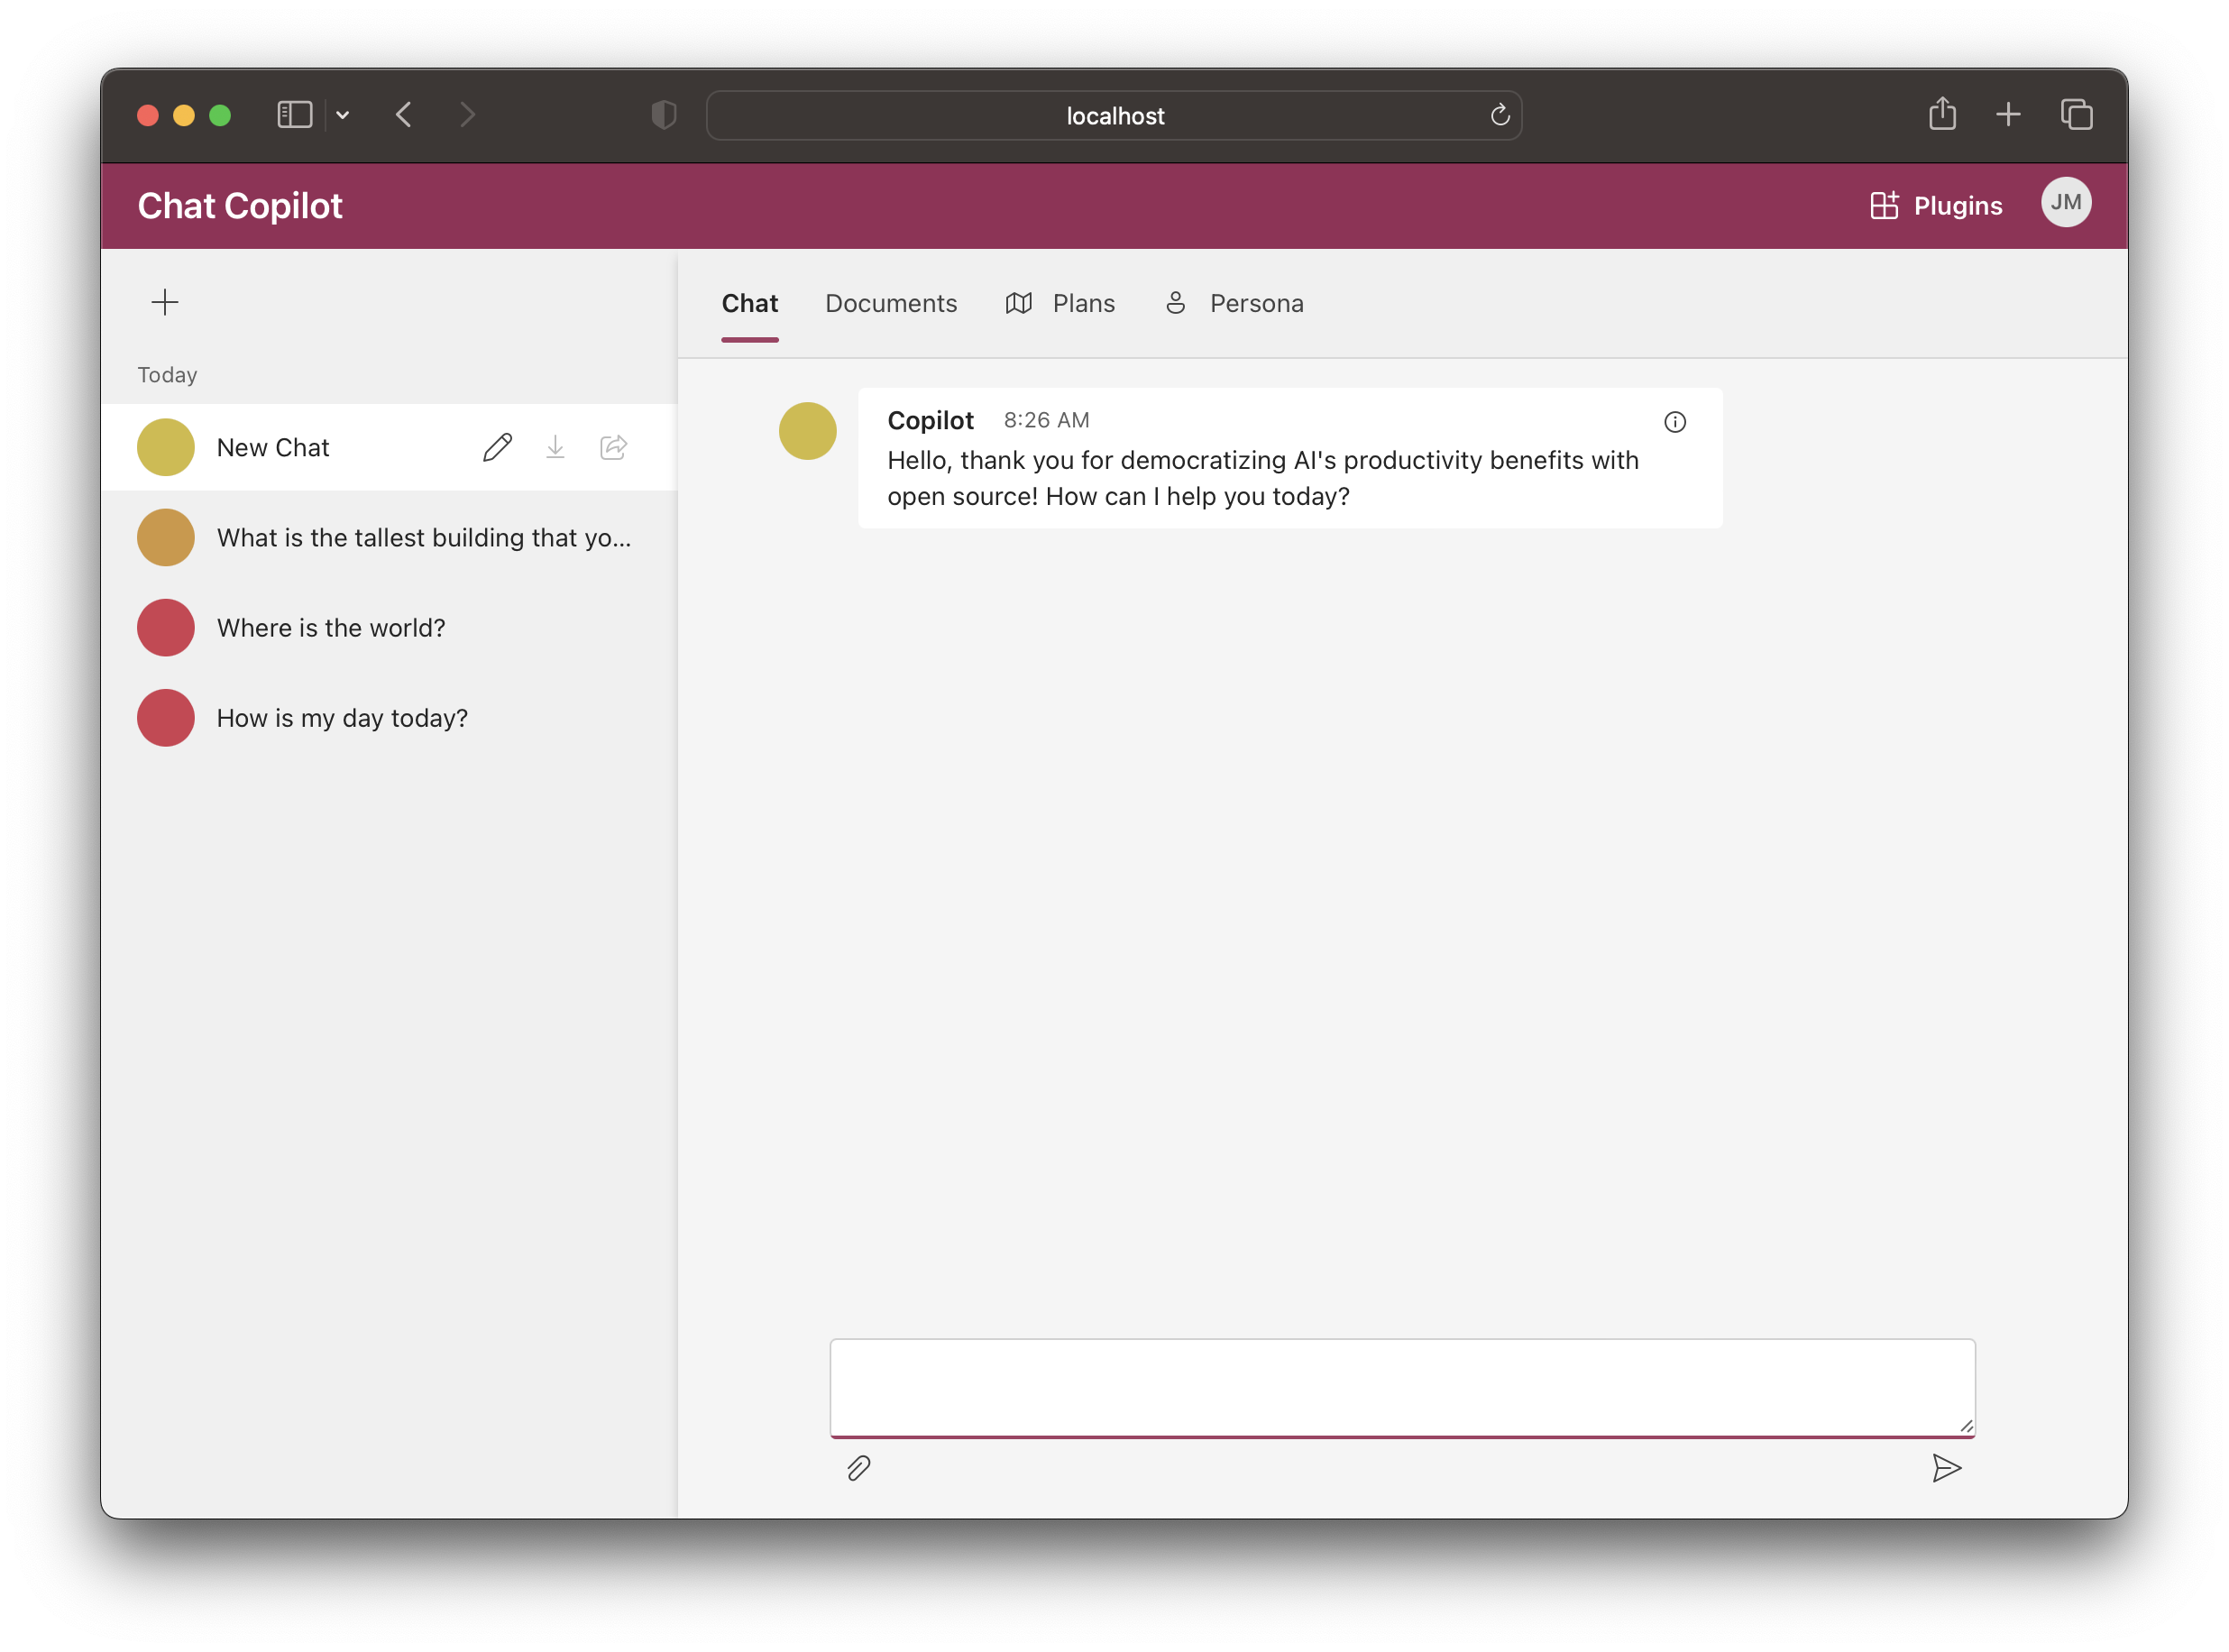Open the Plans tab
Screen dimensions: 2229x1652
[x=1060, y=303]
